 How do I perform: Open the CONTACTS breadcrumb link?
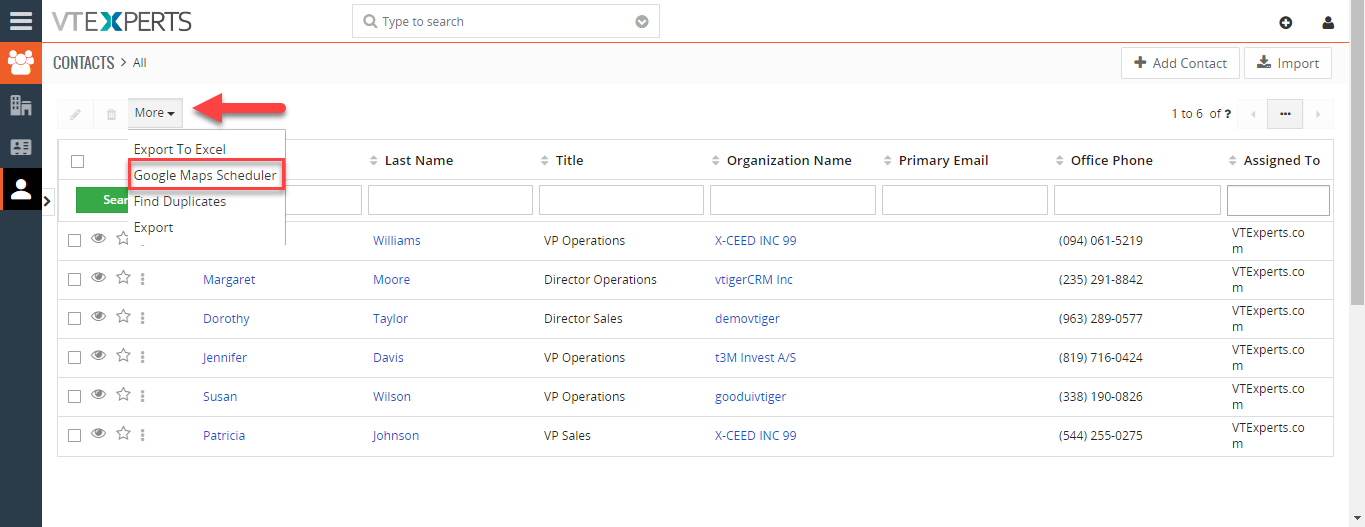pyautogui.click(x=84, y=63)
